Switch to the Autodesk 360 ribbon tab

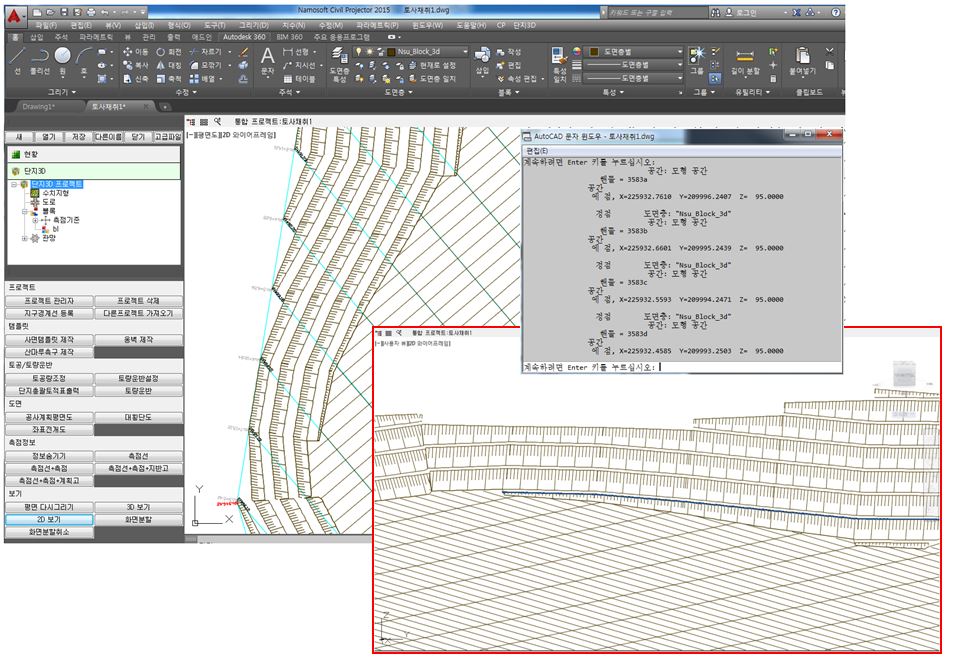[x=244, y=37]
